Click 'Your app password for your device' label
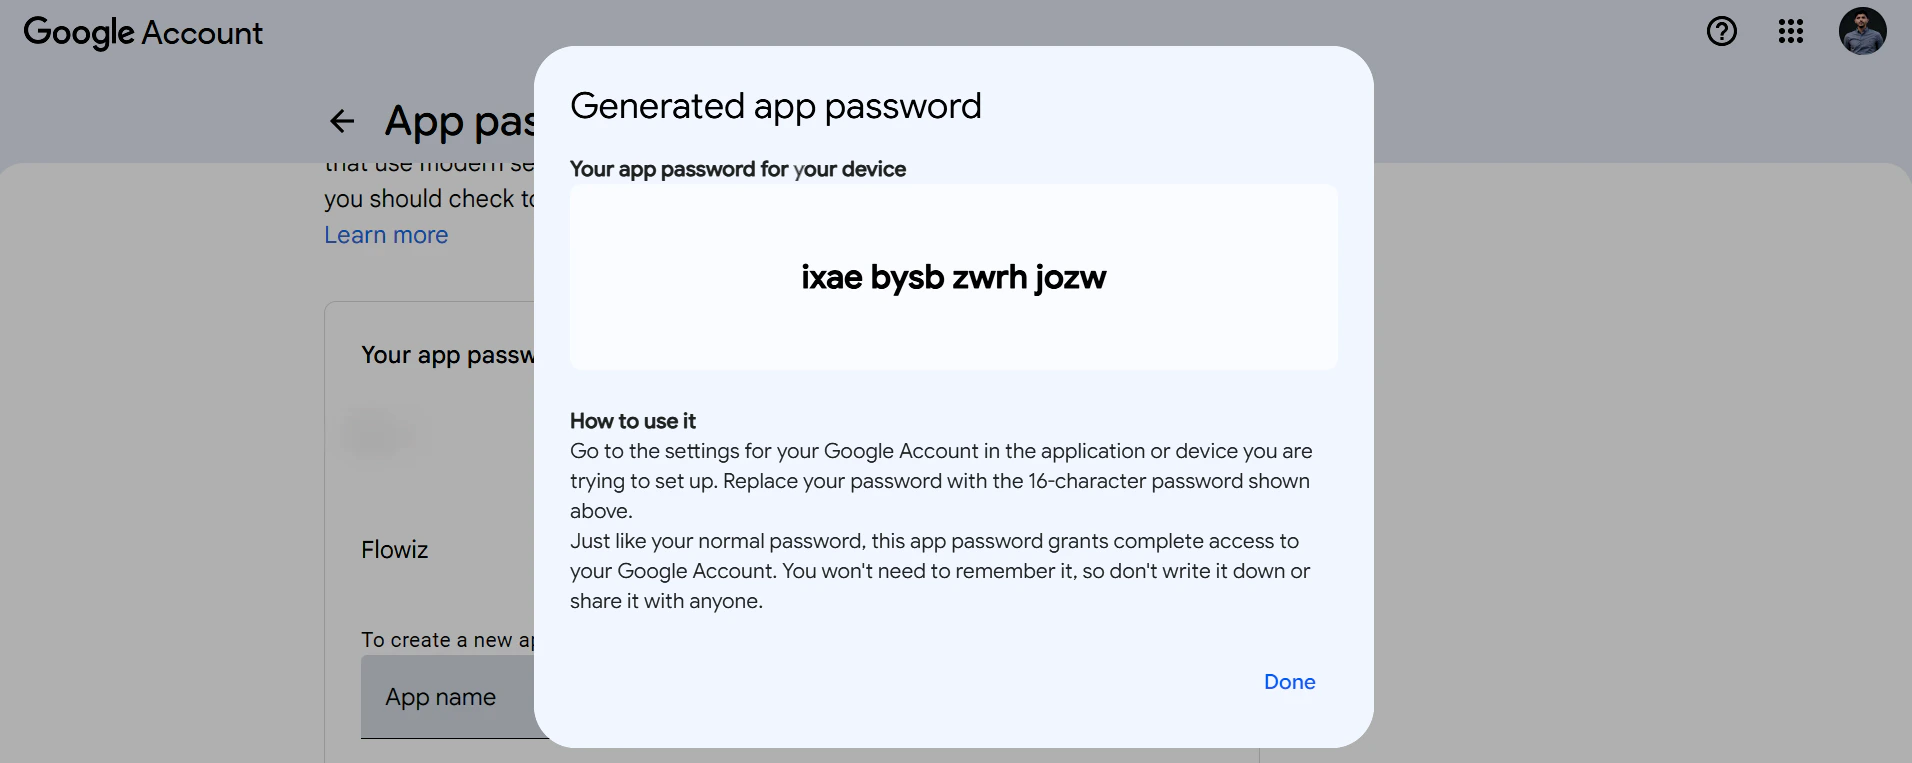This screenshot has width=1912, height=763. coord(737,169)
